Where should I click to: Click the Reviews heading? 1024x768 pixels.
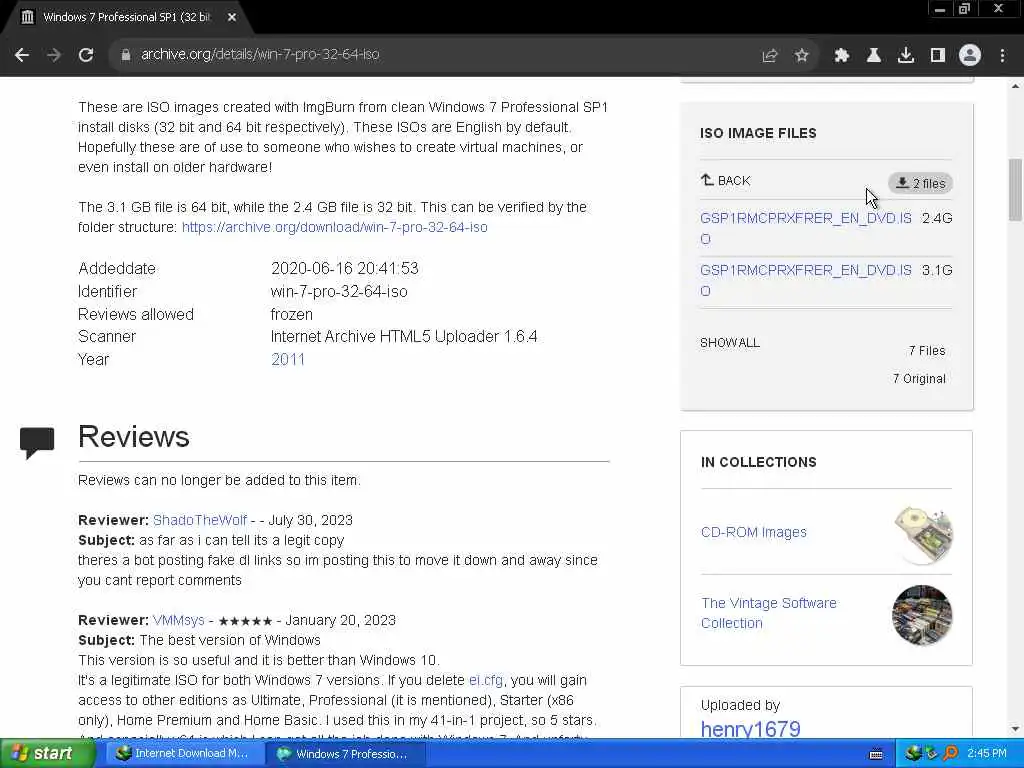tap(134, 437)
